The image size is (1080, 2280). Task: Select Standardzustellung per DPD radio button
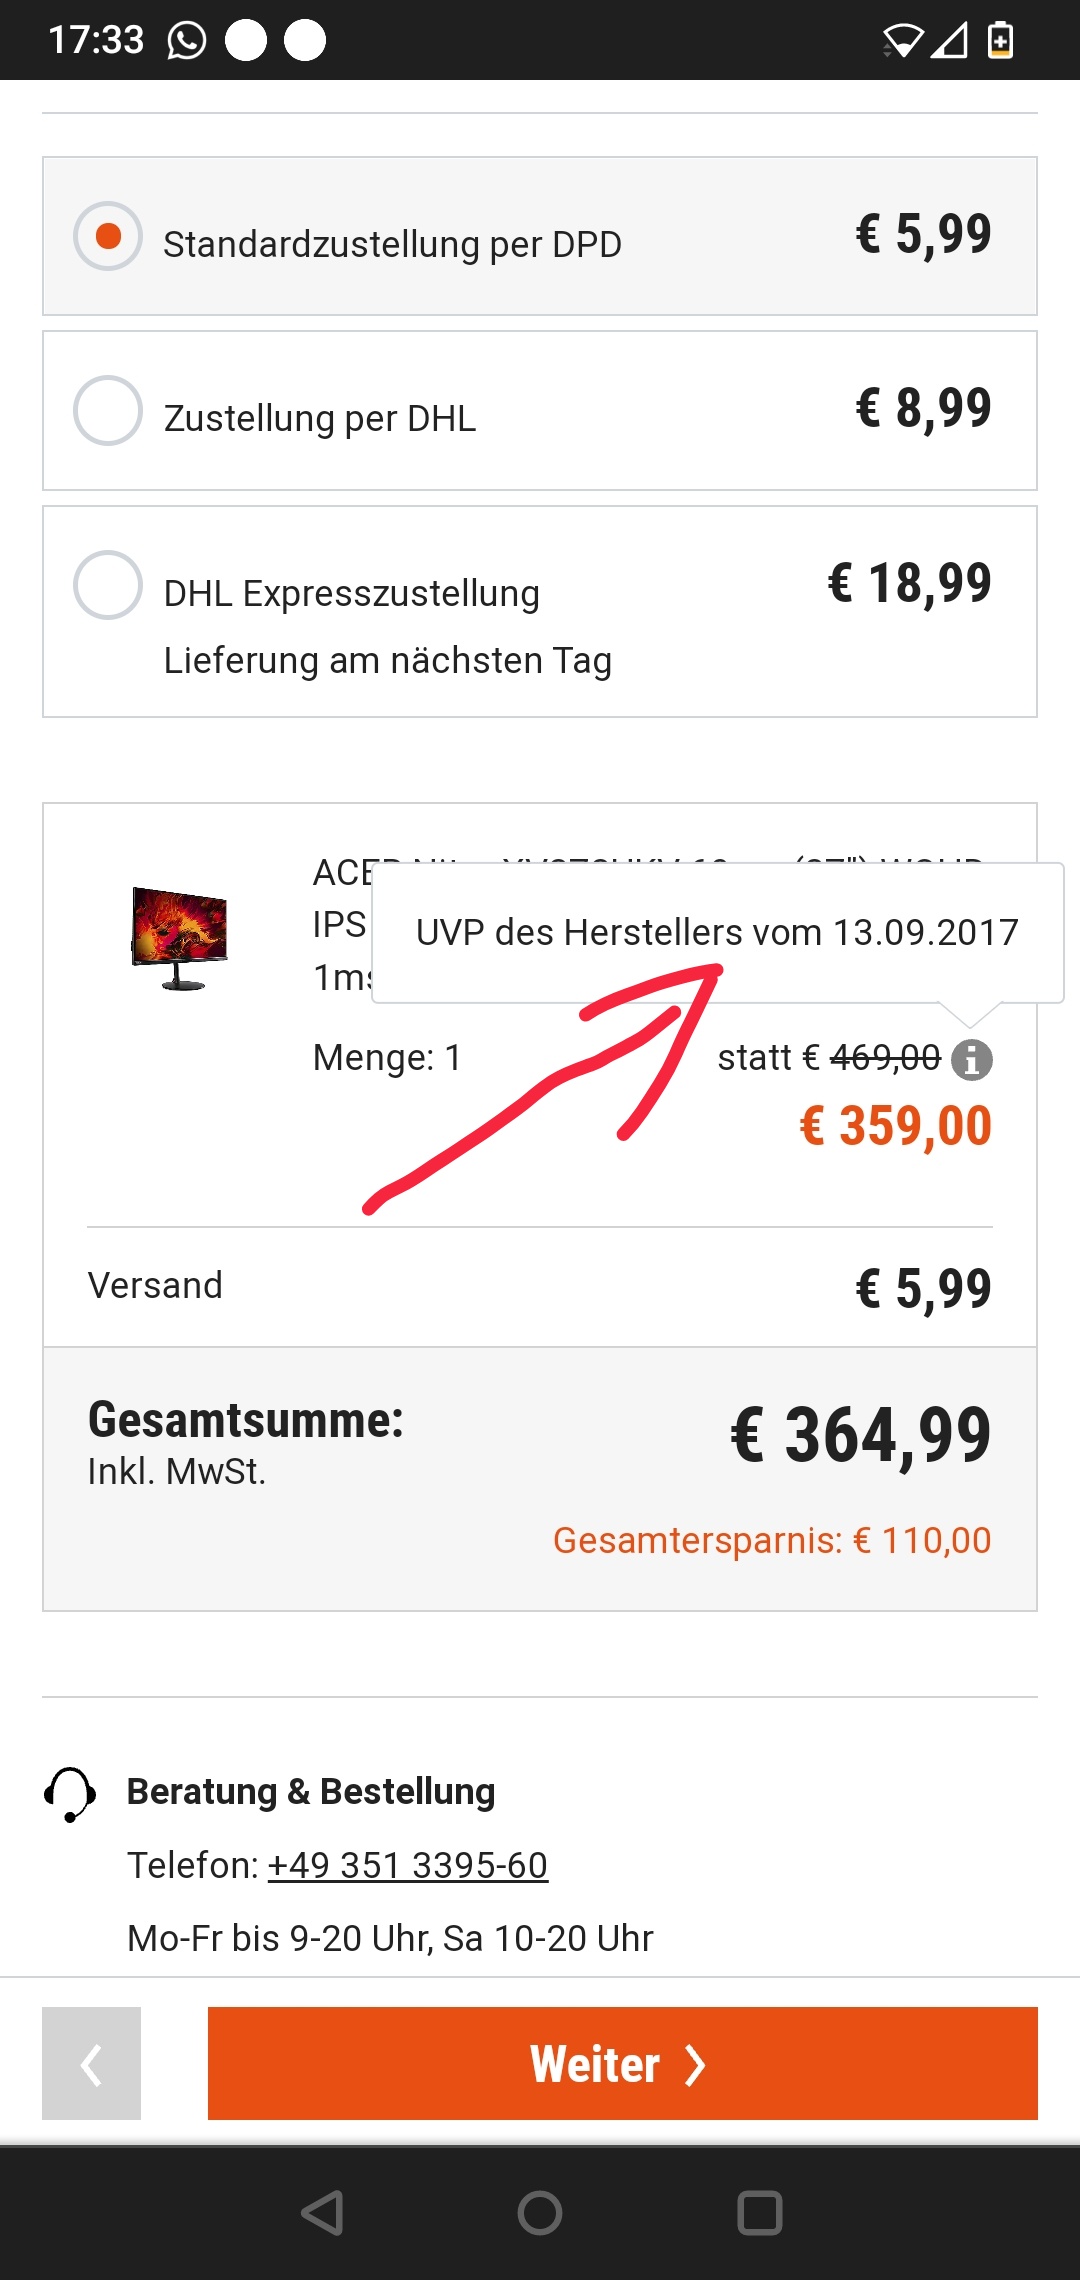point(108,236)
